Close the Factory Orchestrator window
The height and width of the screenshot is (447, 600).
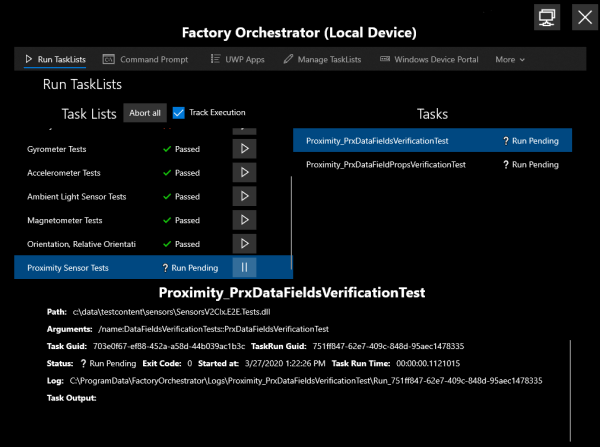click(x=584, y=17)
